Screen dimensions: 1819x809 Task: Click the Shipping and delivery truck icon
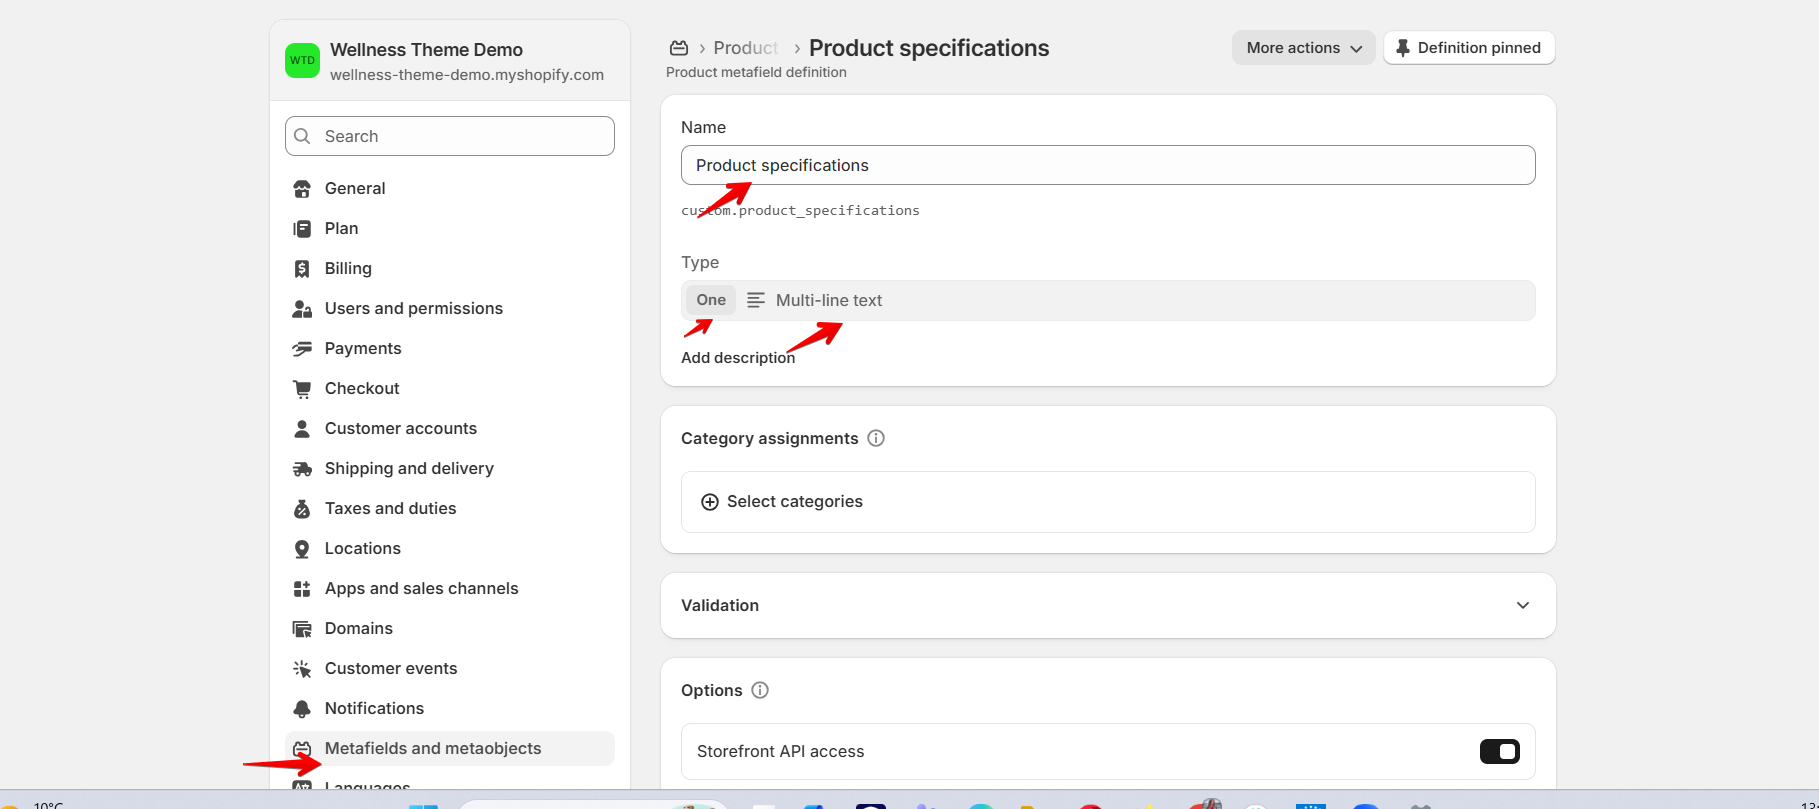coord(302,469)
